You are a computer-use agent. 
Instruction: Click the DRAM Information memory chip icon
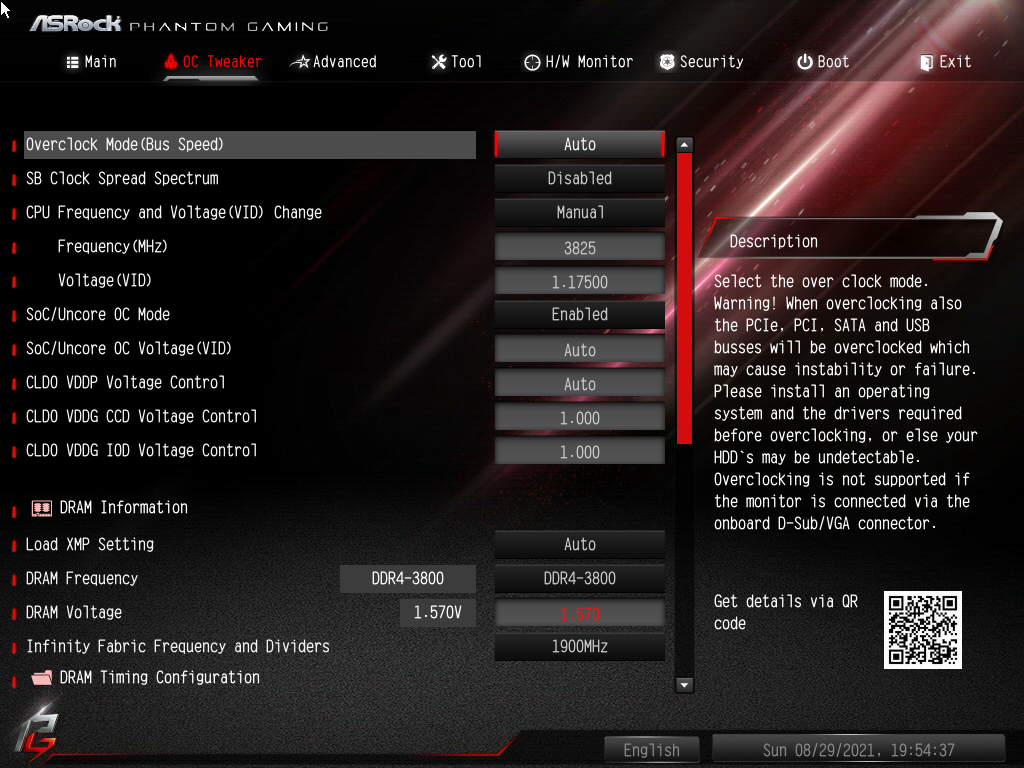42,508
